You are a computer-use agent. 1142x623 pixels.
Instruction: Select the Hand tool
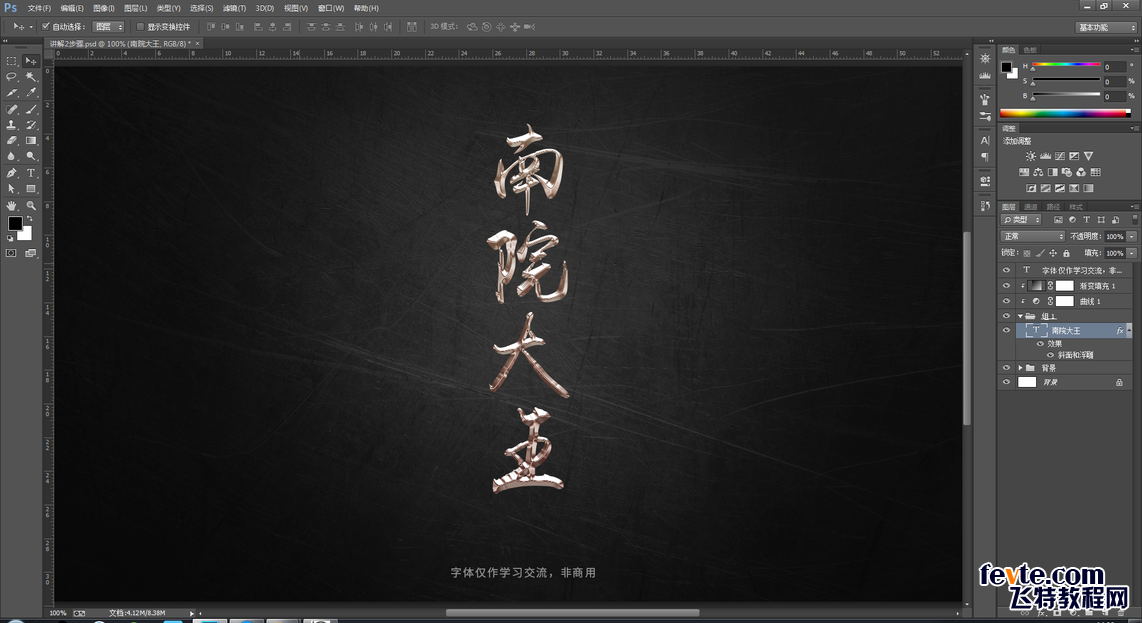tap(11, 205)
